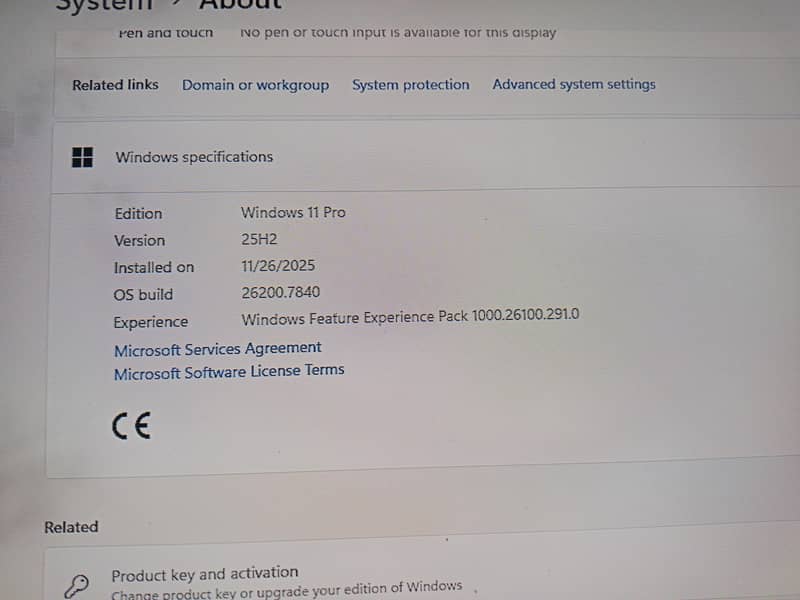Click the Windows Feature Experience Pack text
The image size is (800, 600).
pos(410,317)
